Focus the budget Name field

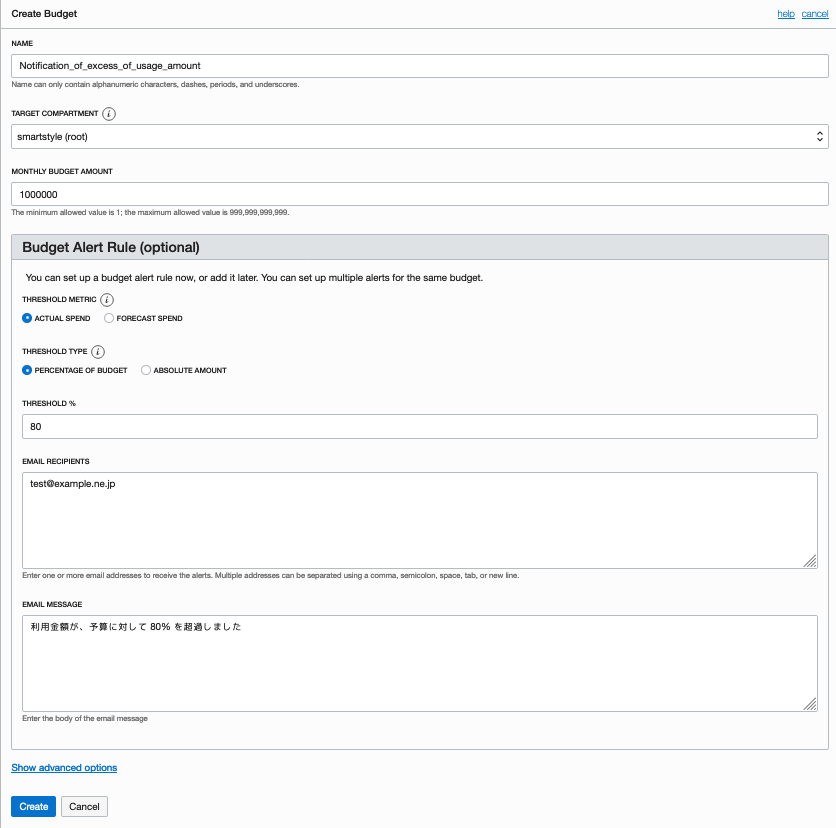420,66
